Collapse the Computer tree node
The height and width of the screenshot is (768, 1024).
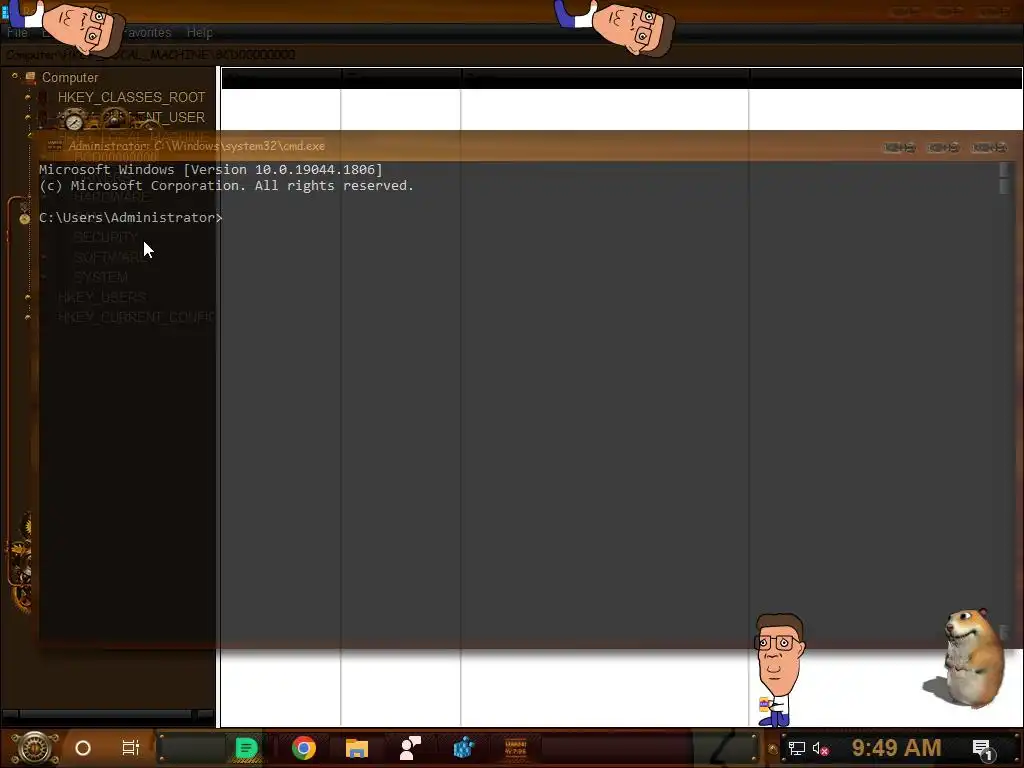click(14, 76)
